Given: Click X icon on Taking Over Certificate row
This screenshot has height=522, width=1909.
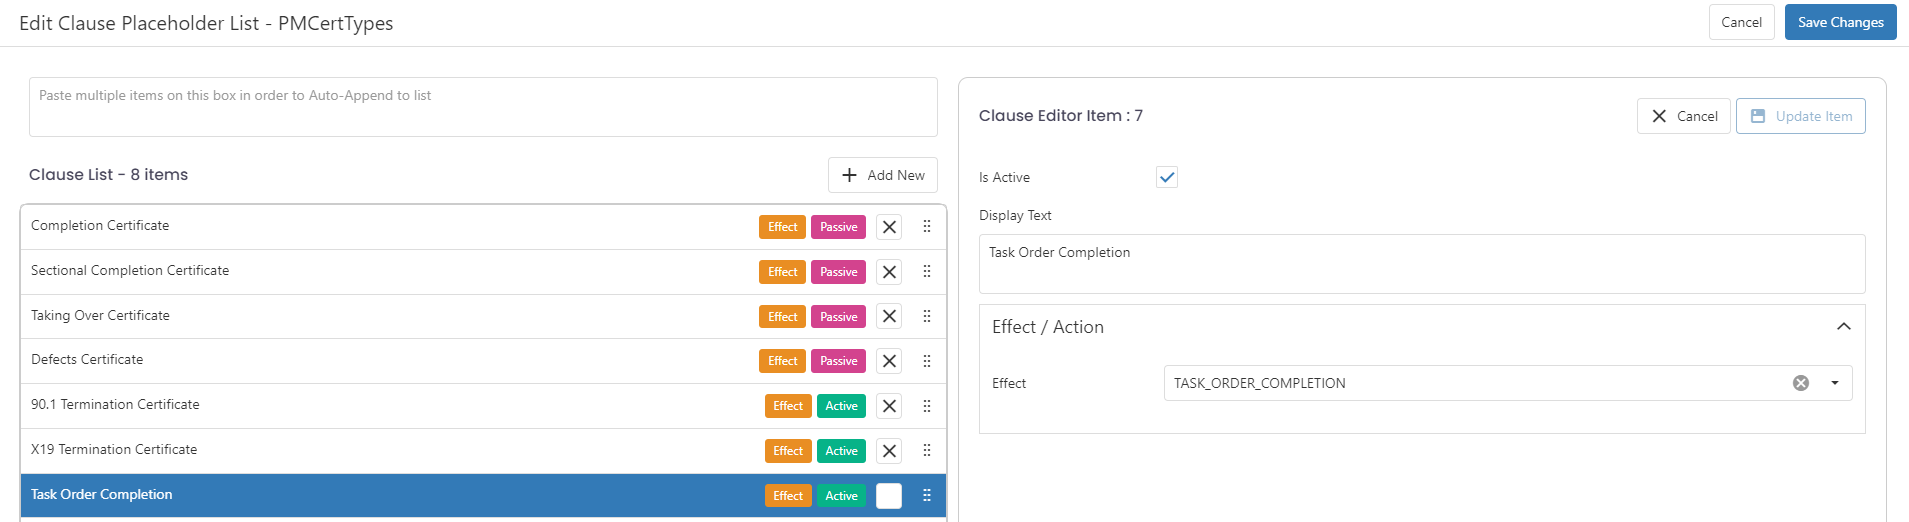Looking at the screenshot, I should pyautogui.click(x=889, y=316).
